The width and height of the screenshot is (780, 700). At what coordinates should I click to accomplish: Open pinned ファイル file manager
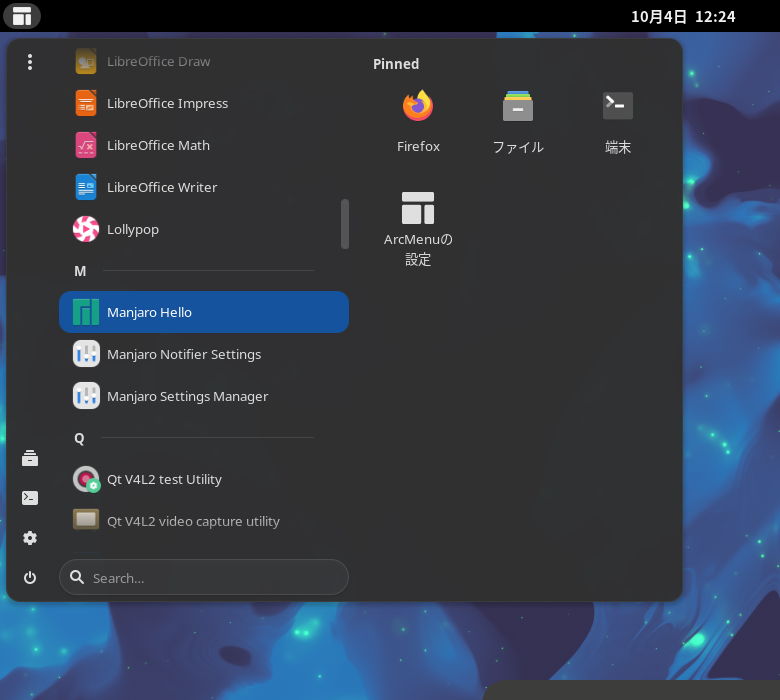click(x=518, y=121)
